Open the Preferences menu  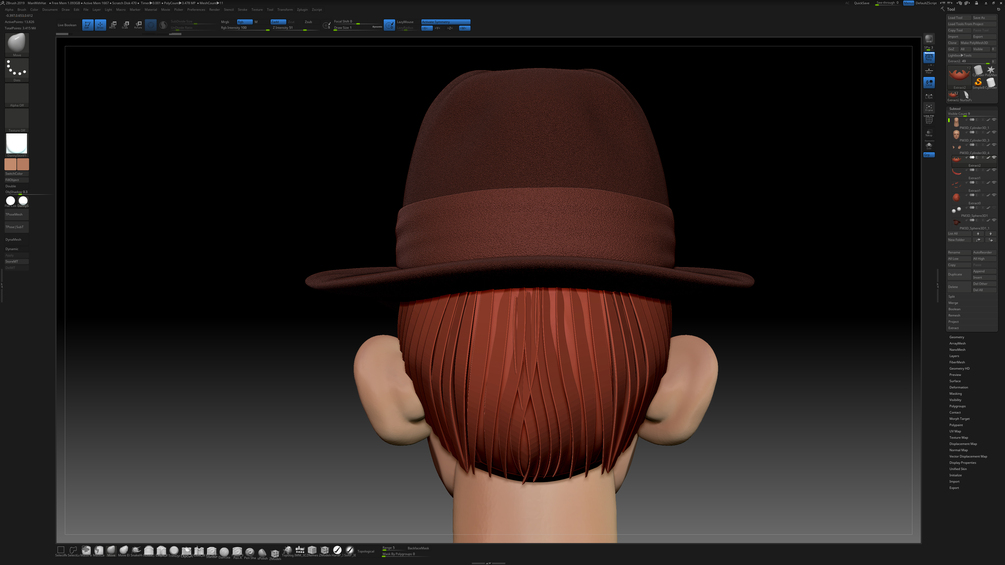coord(196,9)
